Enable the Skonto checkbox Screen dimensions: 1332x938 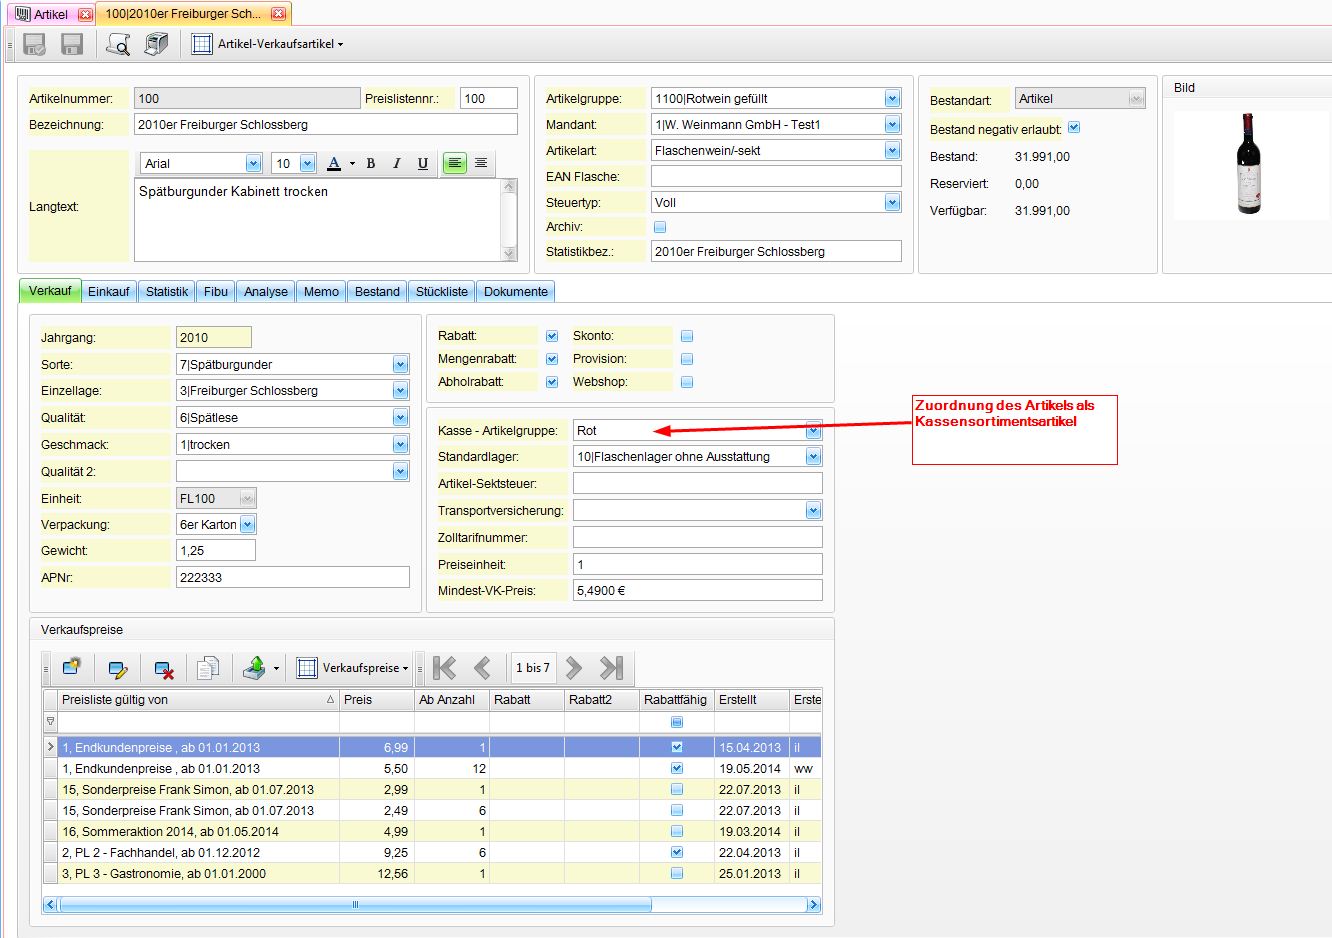tap(687, 336)
